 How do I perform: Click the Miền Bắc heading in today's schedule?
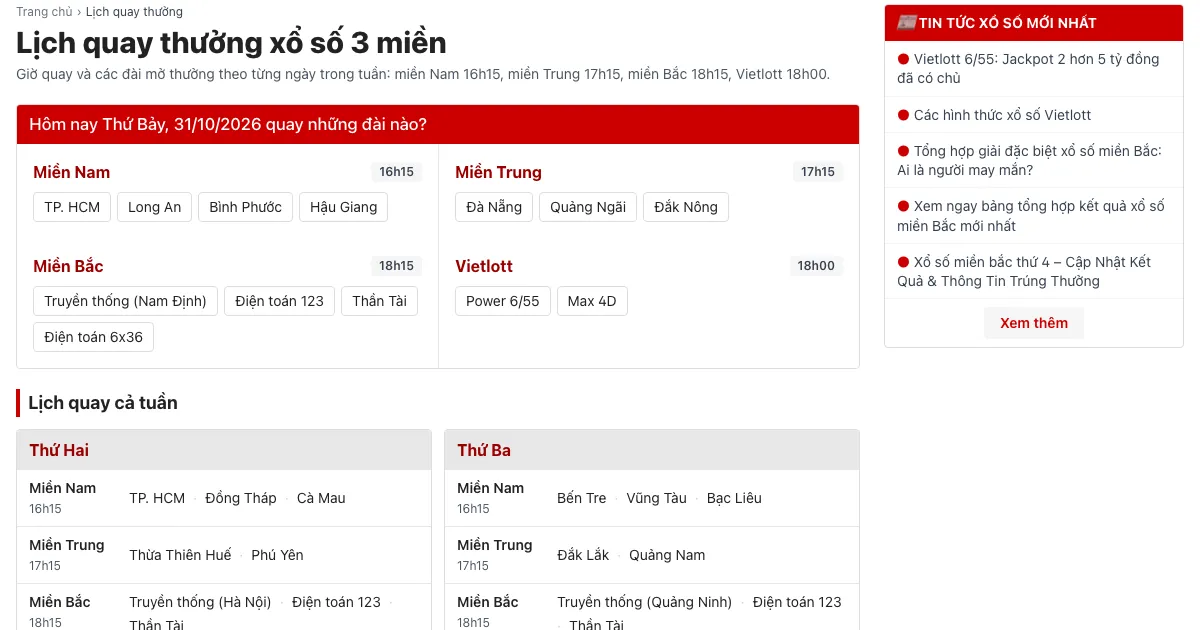68,266
